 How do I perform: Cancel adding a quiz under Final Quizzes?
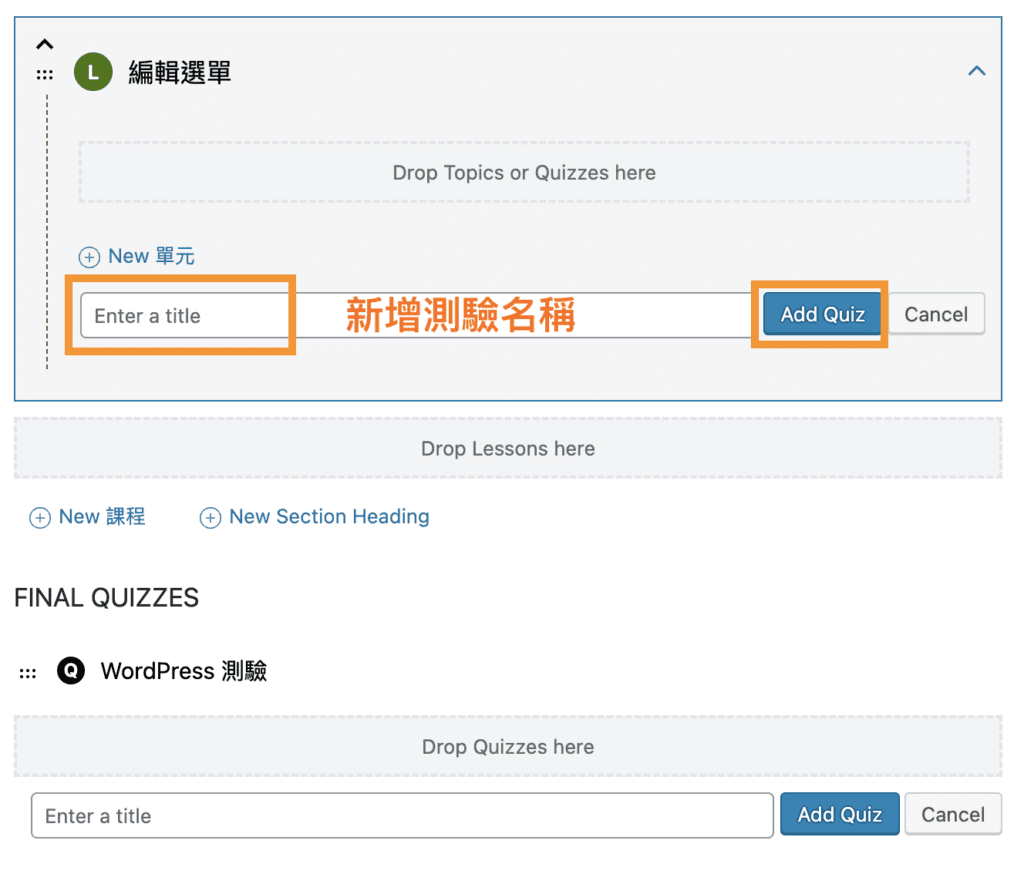point(952,815)
